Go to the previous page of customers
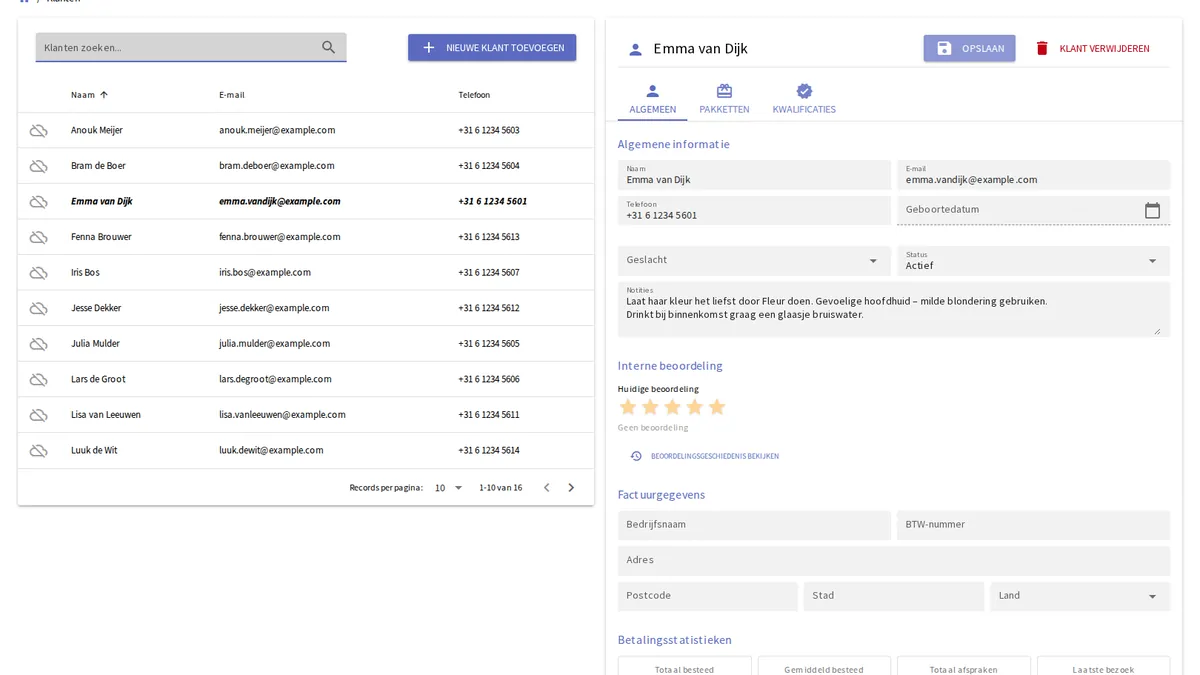This screenshot has width=1200, height=675. [546, 488]
